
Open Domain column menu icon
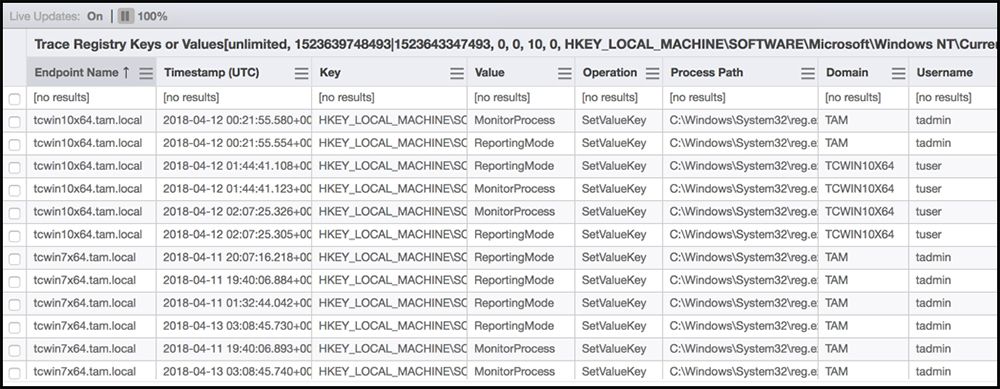899,73
